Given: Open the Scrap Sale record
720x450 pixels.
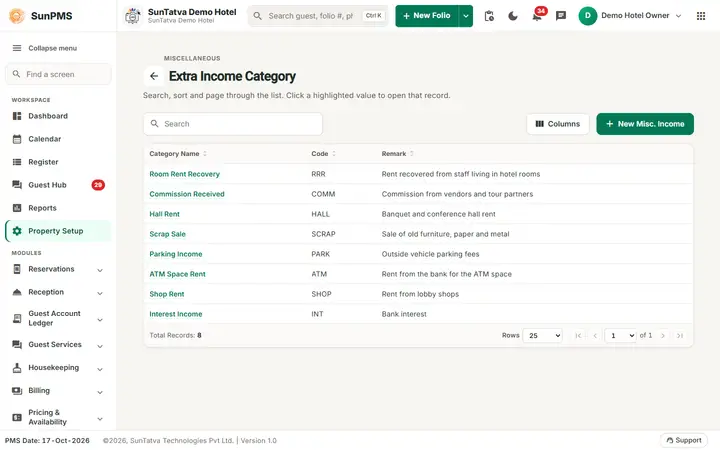Looking at the screenshot, I should click(168, 234).
